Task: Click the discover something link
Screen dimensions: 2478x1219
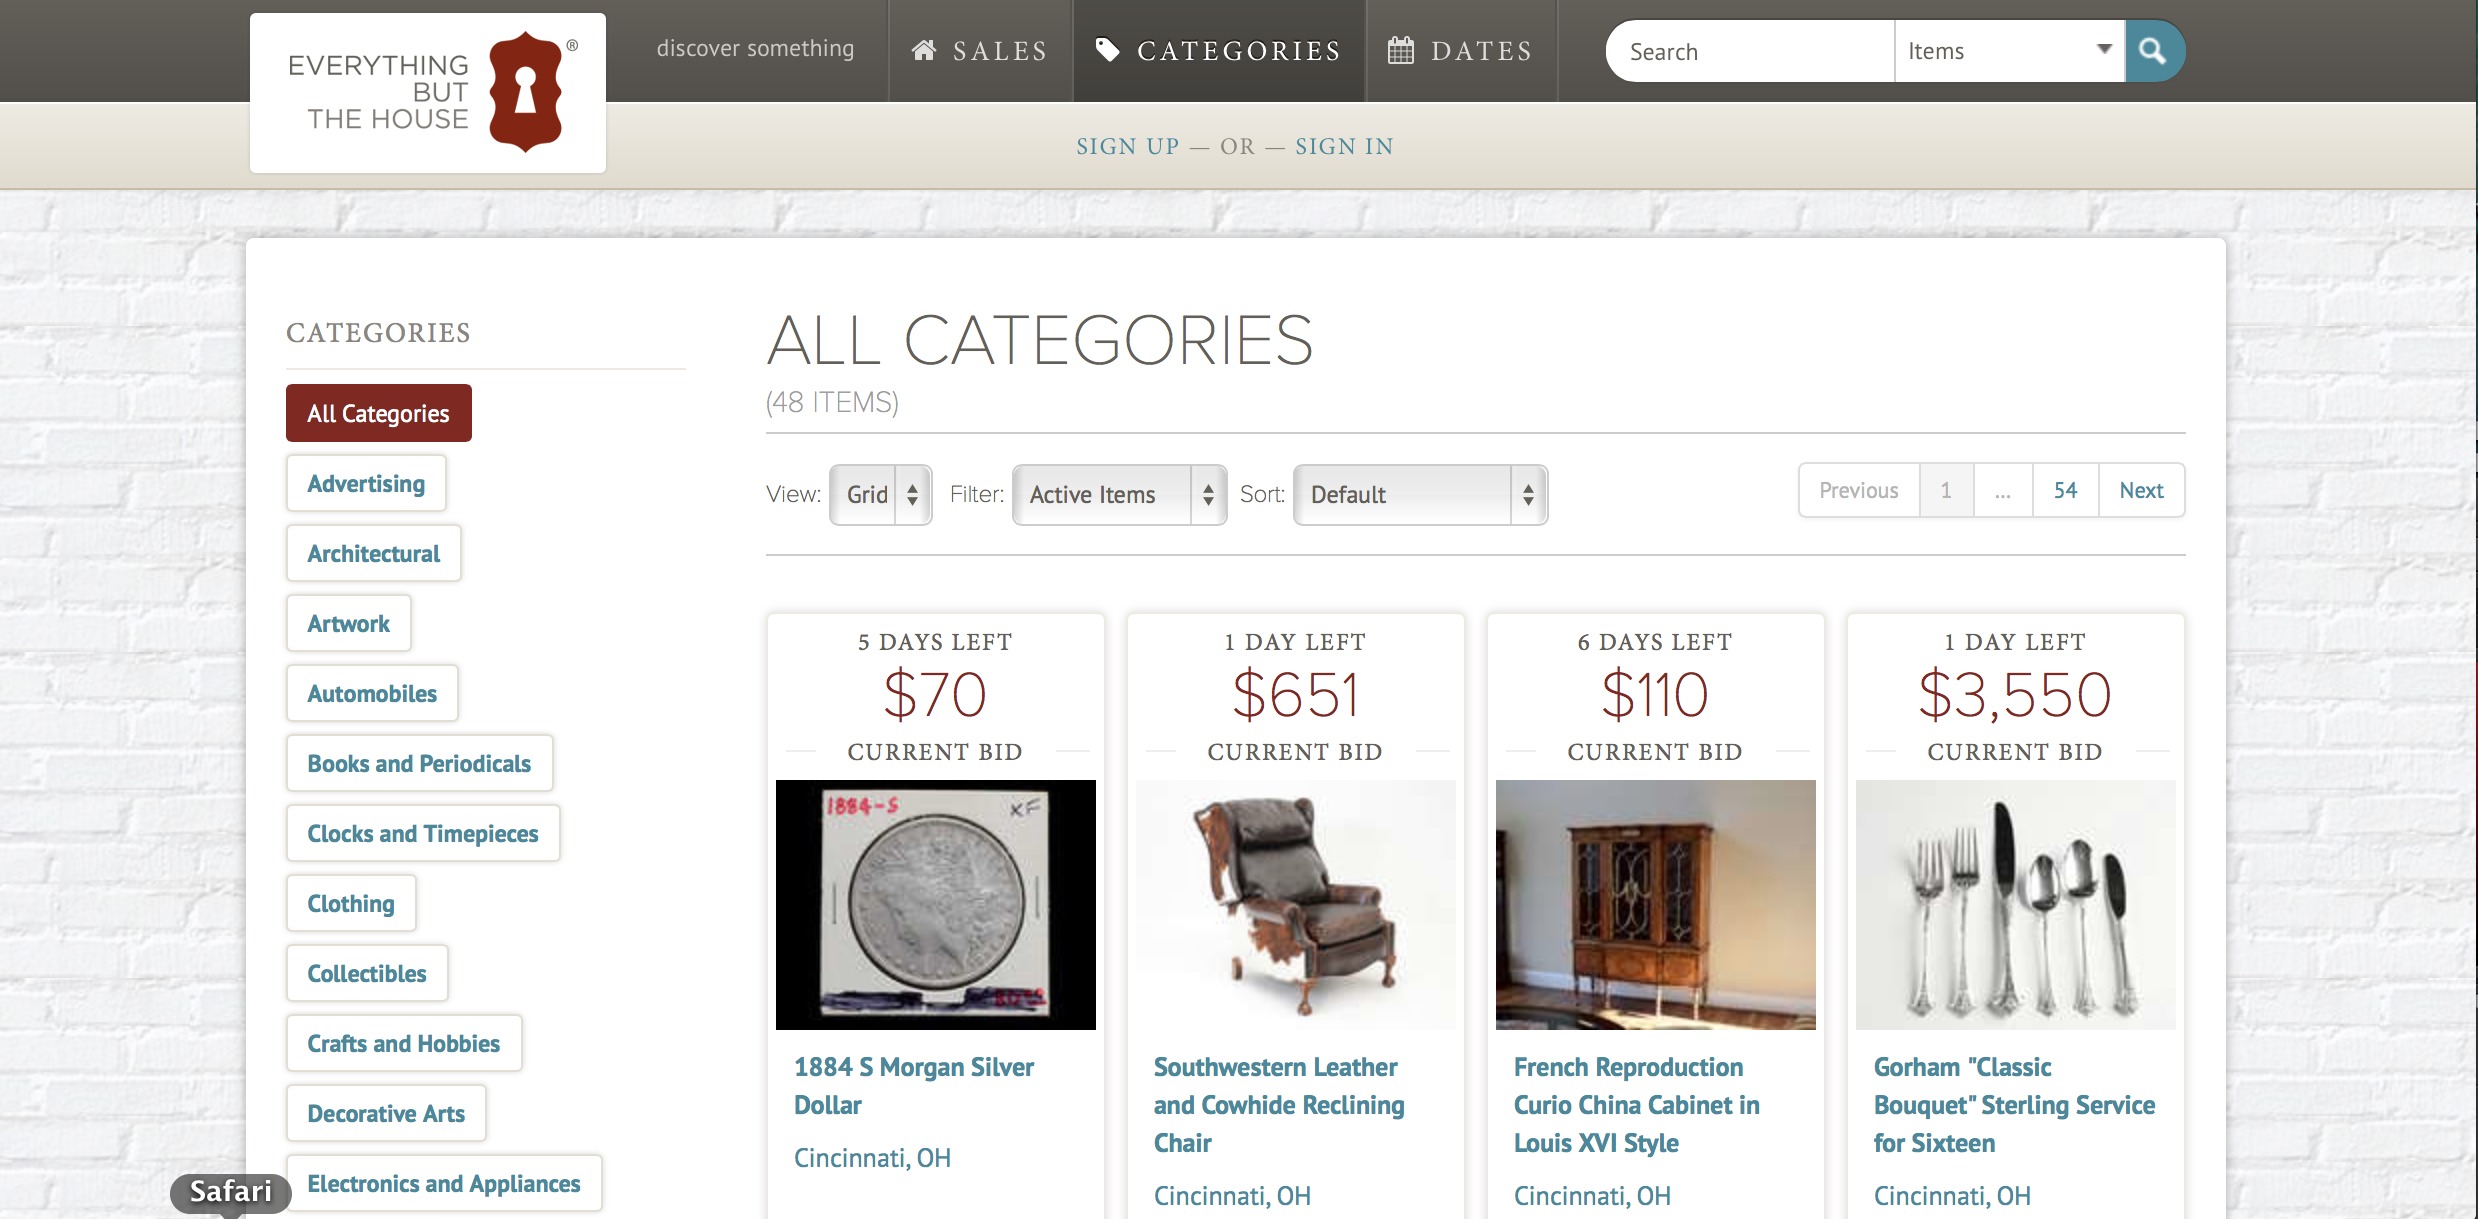Action: pyautogui.click(x=755, y=48)
